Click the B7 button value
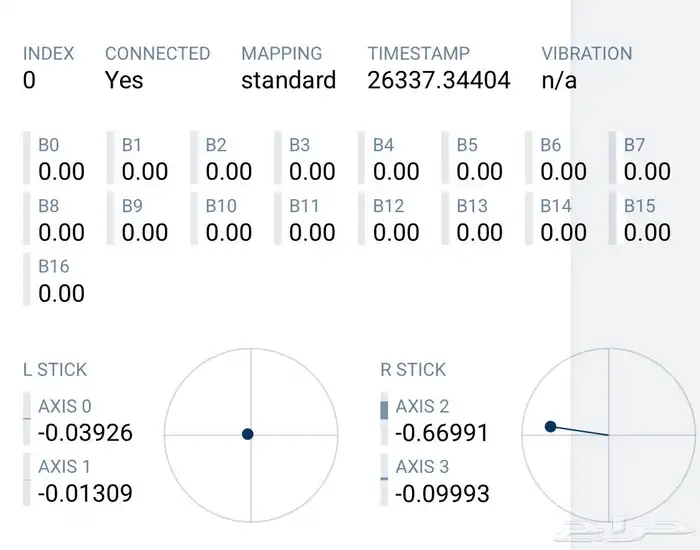The image size is (700, 550). click(647, 171)
